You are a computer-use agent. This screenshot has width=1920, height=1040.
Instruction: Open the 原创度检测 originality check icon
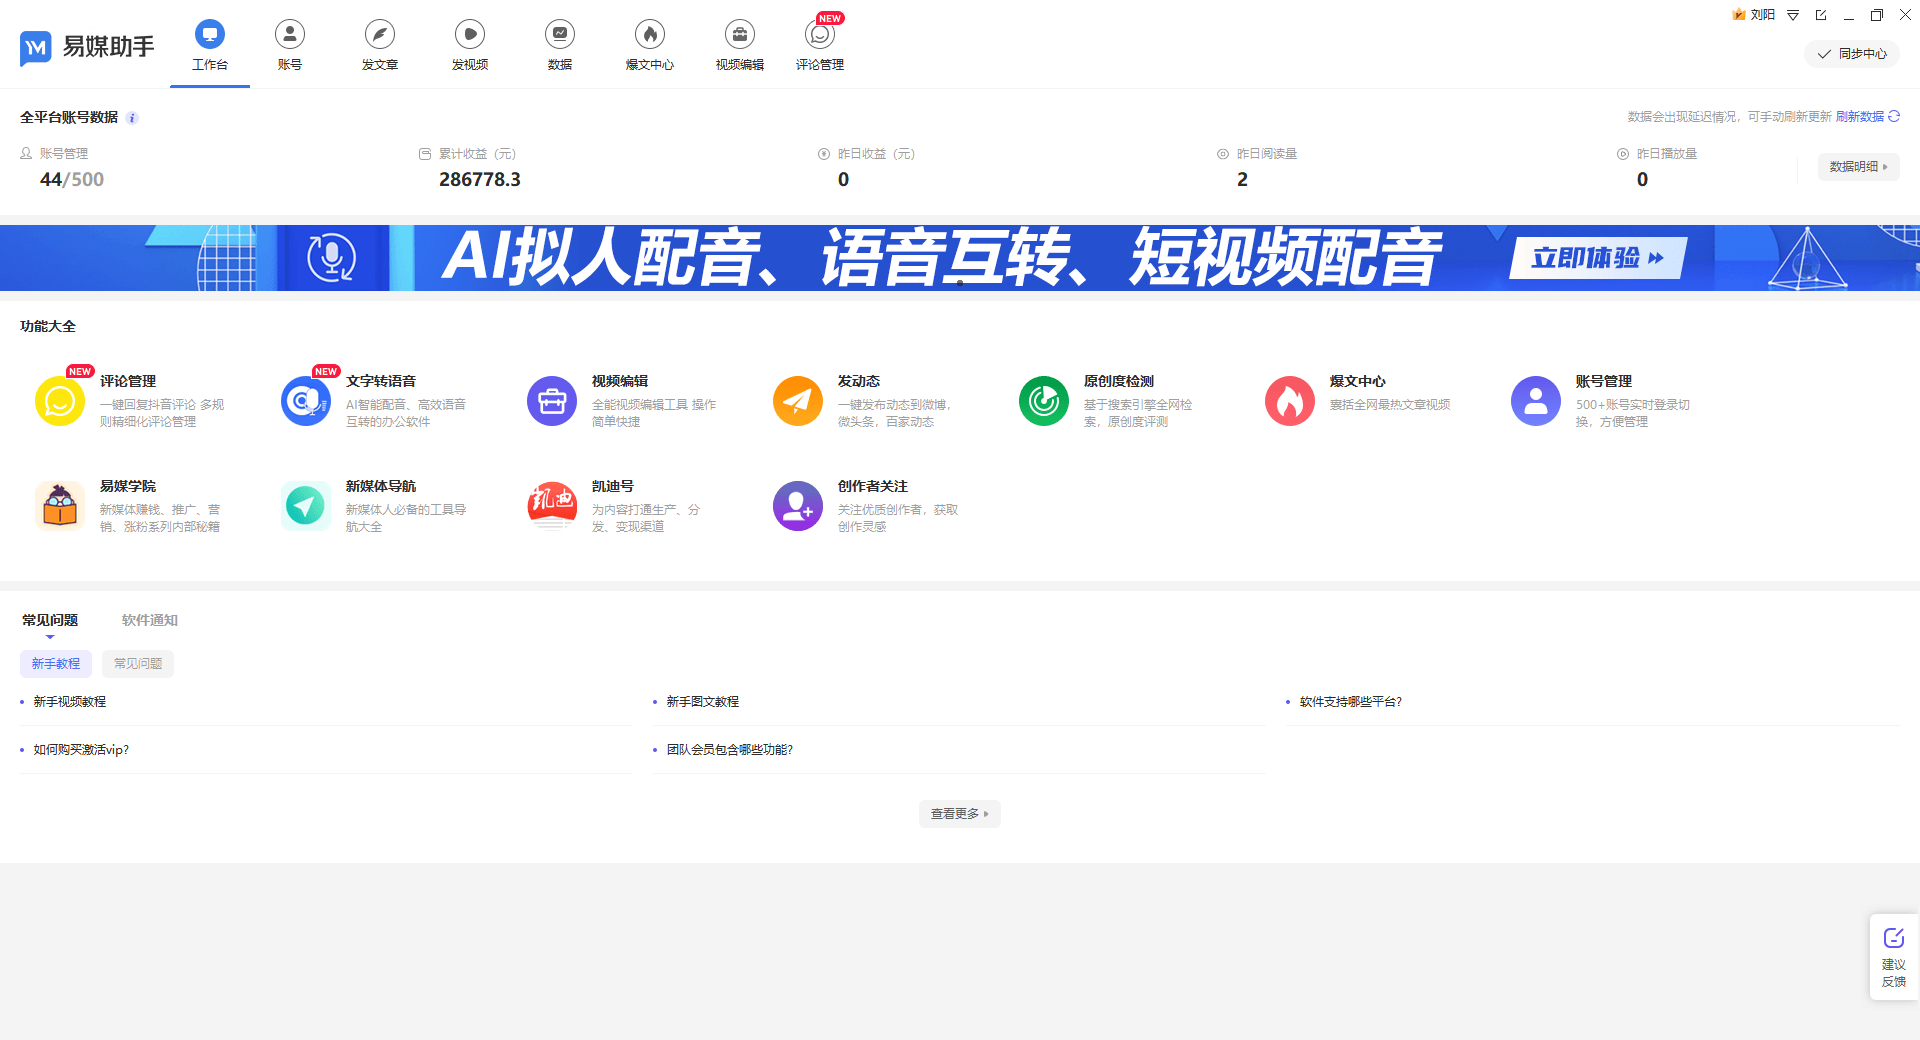click(x=1043, y=400)
